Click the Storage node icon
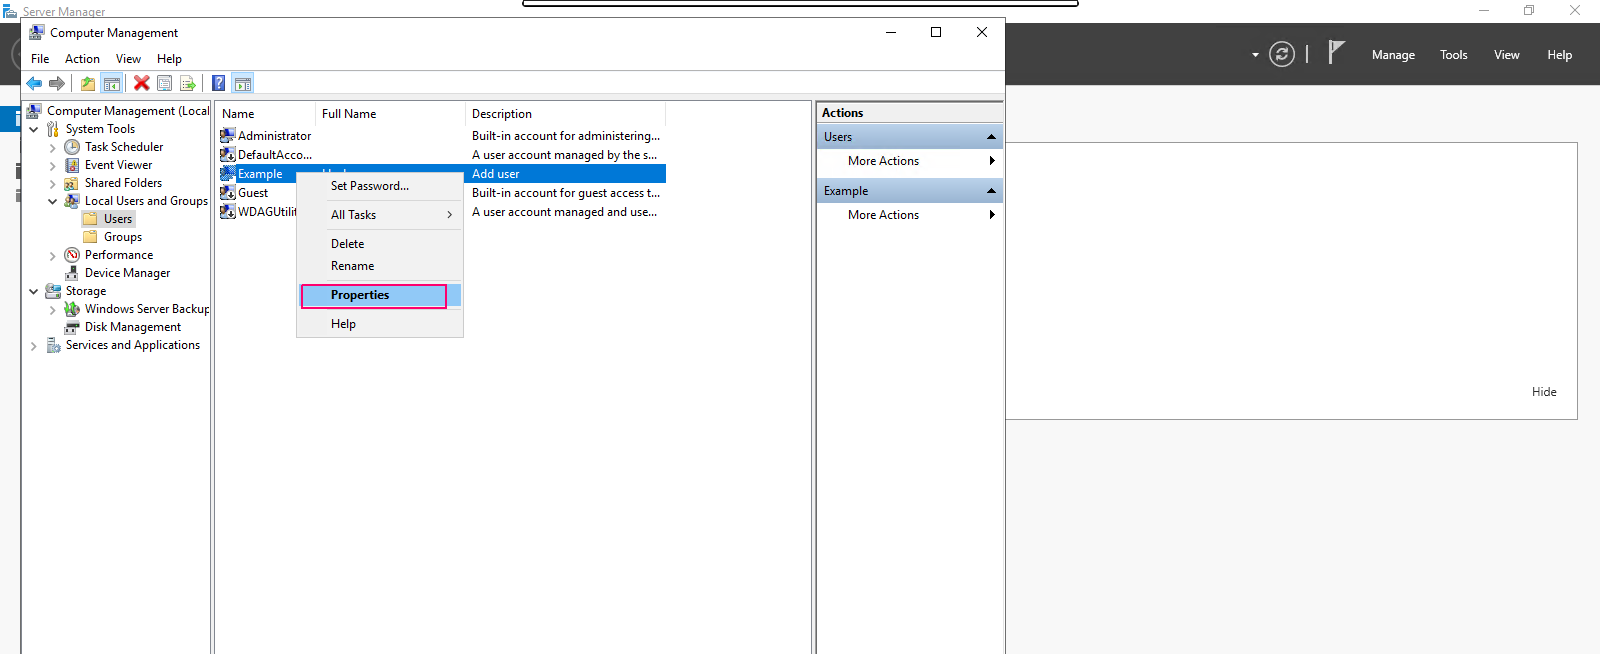 [x=53, y=291]
